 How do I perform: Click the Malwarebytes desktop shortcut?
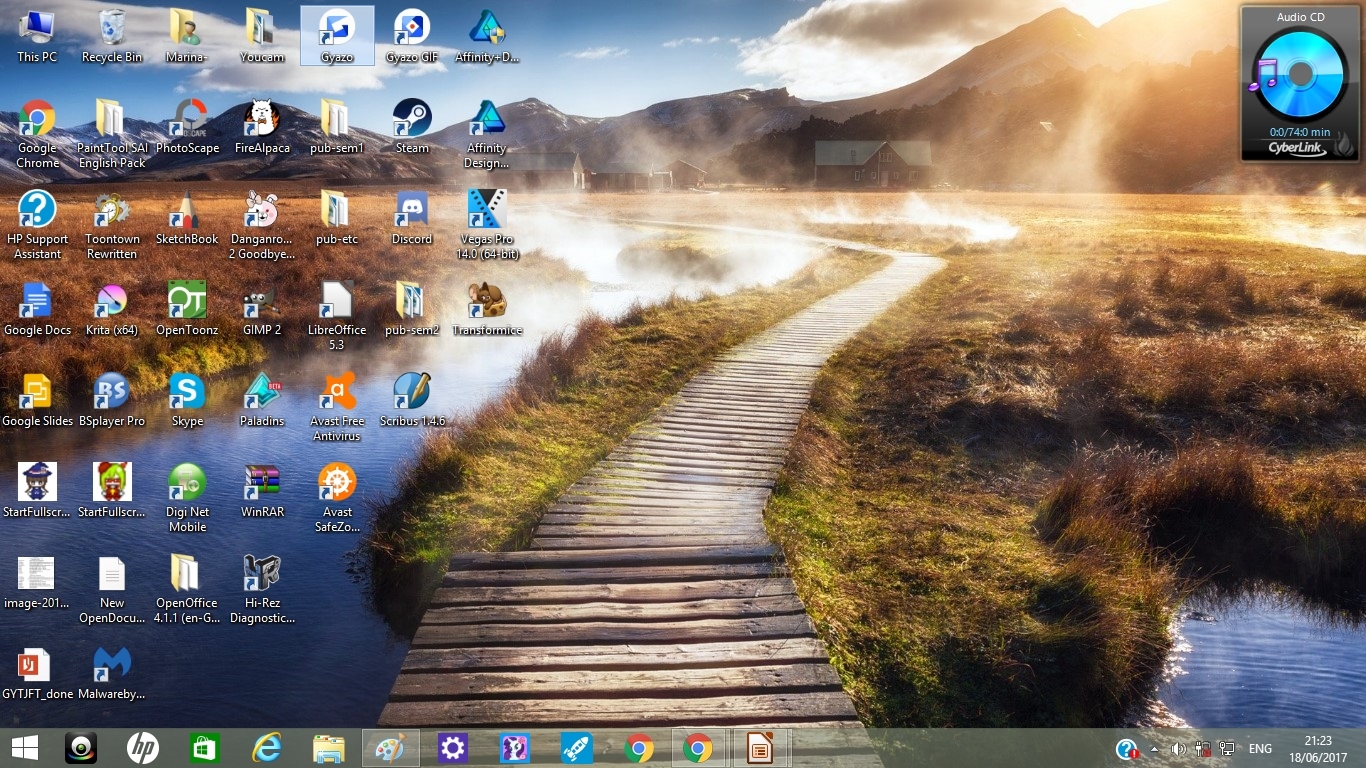(112, 673)
